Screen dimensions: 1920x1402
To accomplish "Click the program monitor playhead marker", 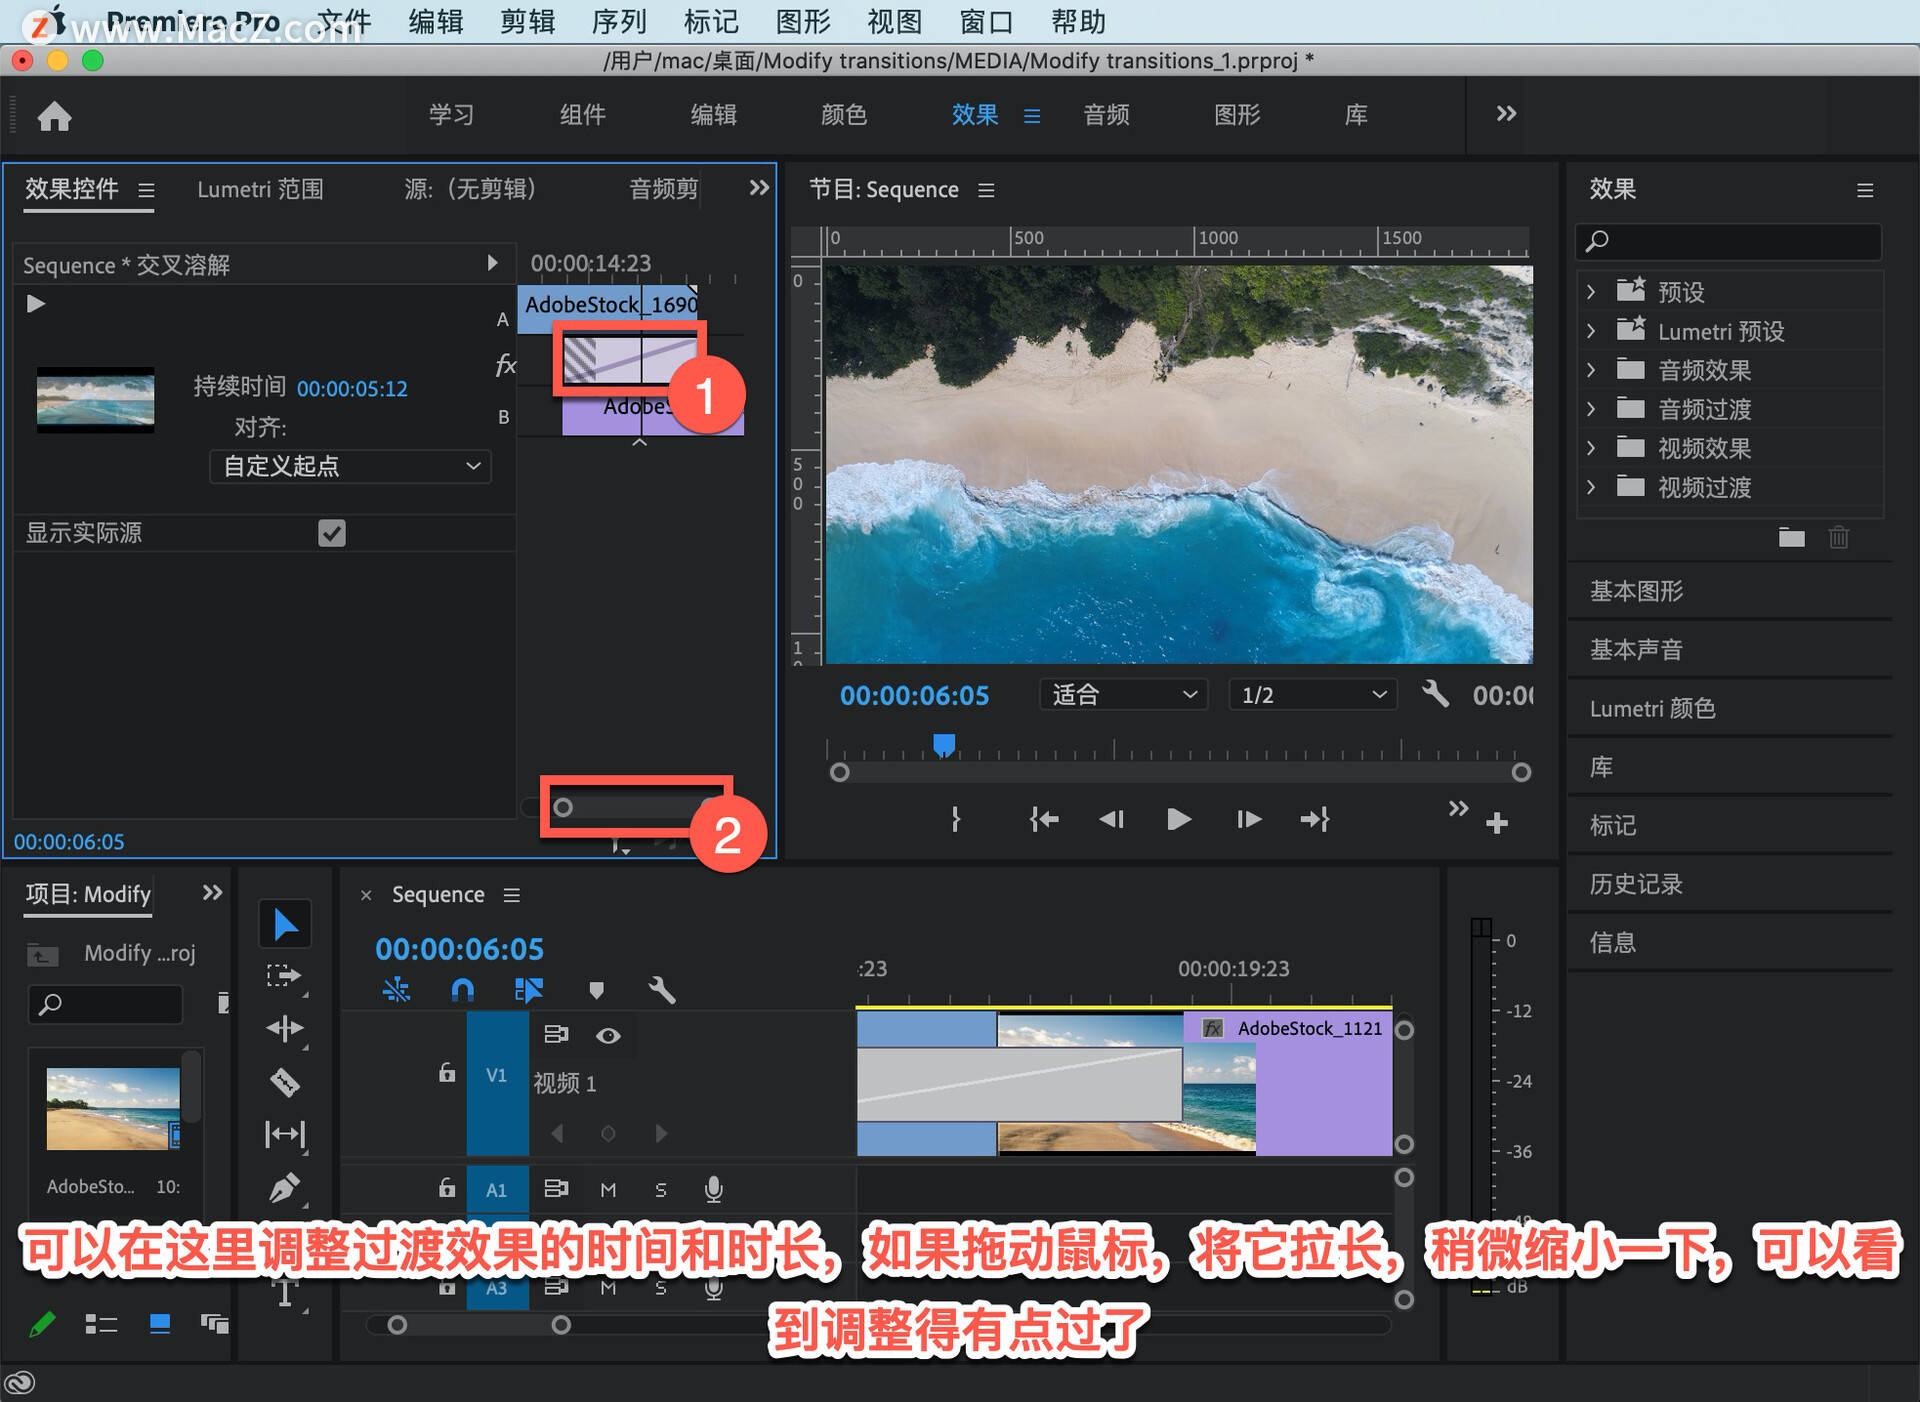I will coord(944,744).
